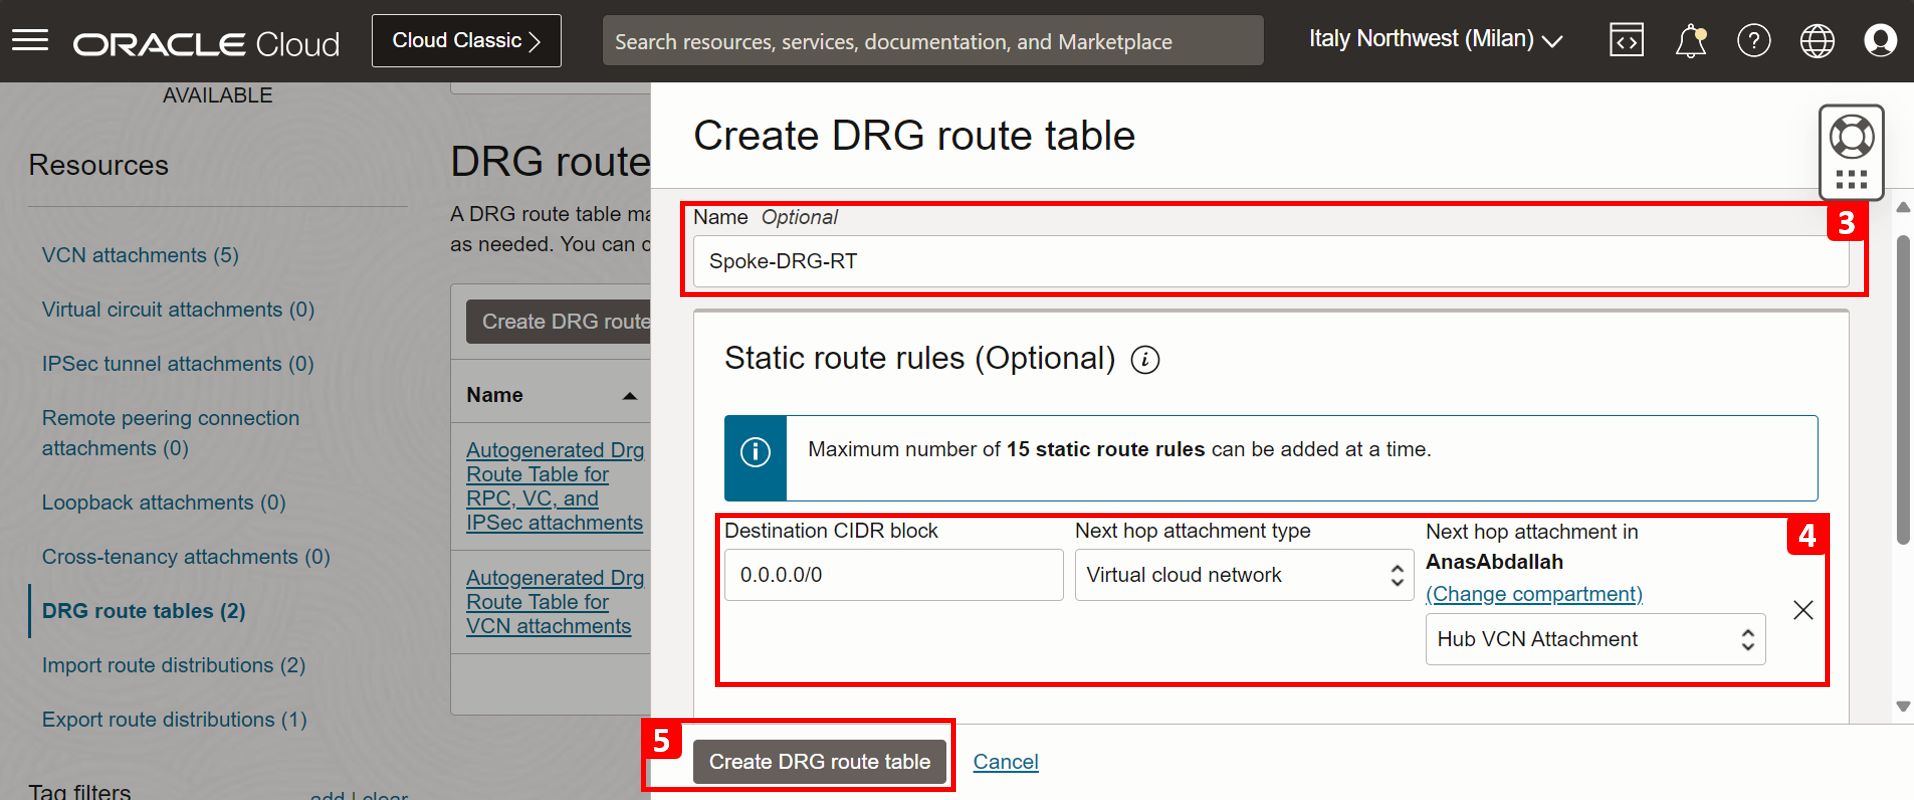Remove the static route rule with X
This screenshot has width=1914, height=800.
1803,610
